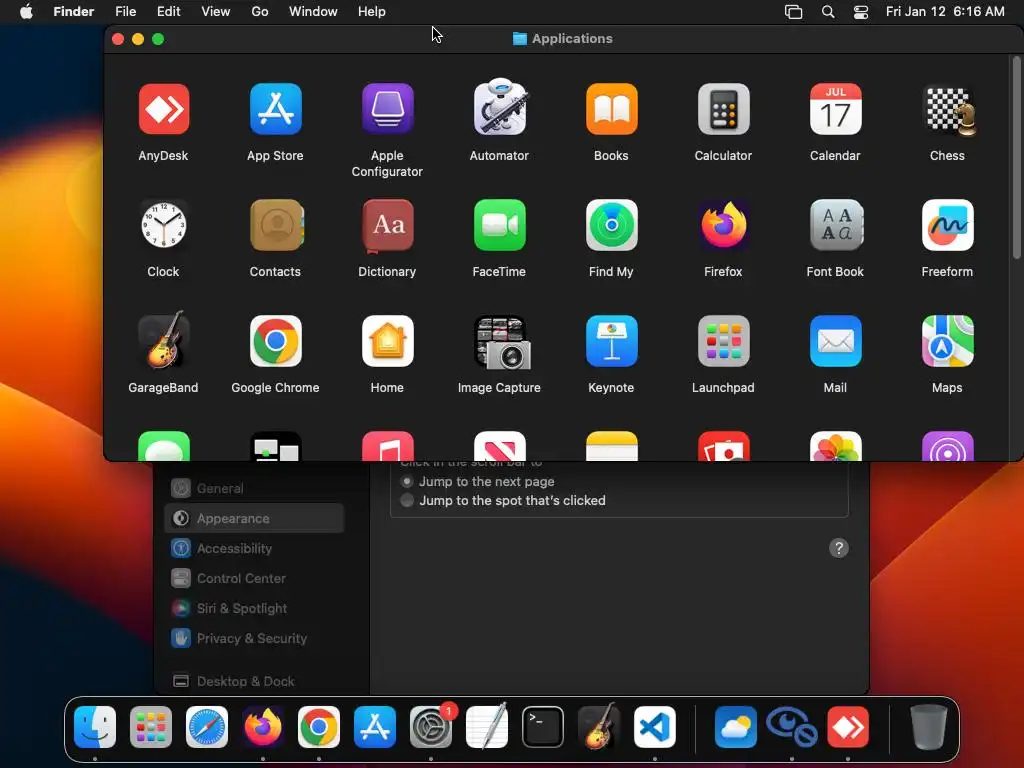The width and height of the screenshot is (1024, 768).
Task: Open the Apple menu
Action: click(x=27, y=12)
